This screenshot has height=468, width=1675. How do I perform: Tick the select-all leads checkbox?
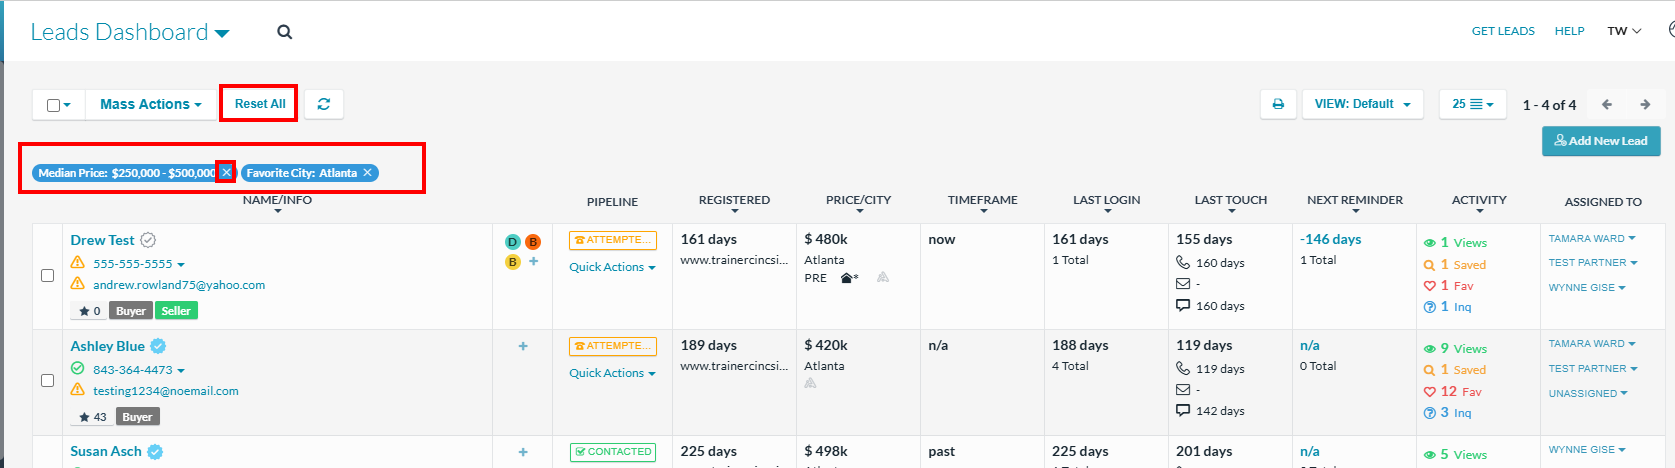[54, 105]
